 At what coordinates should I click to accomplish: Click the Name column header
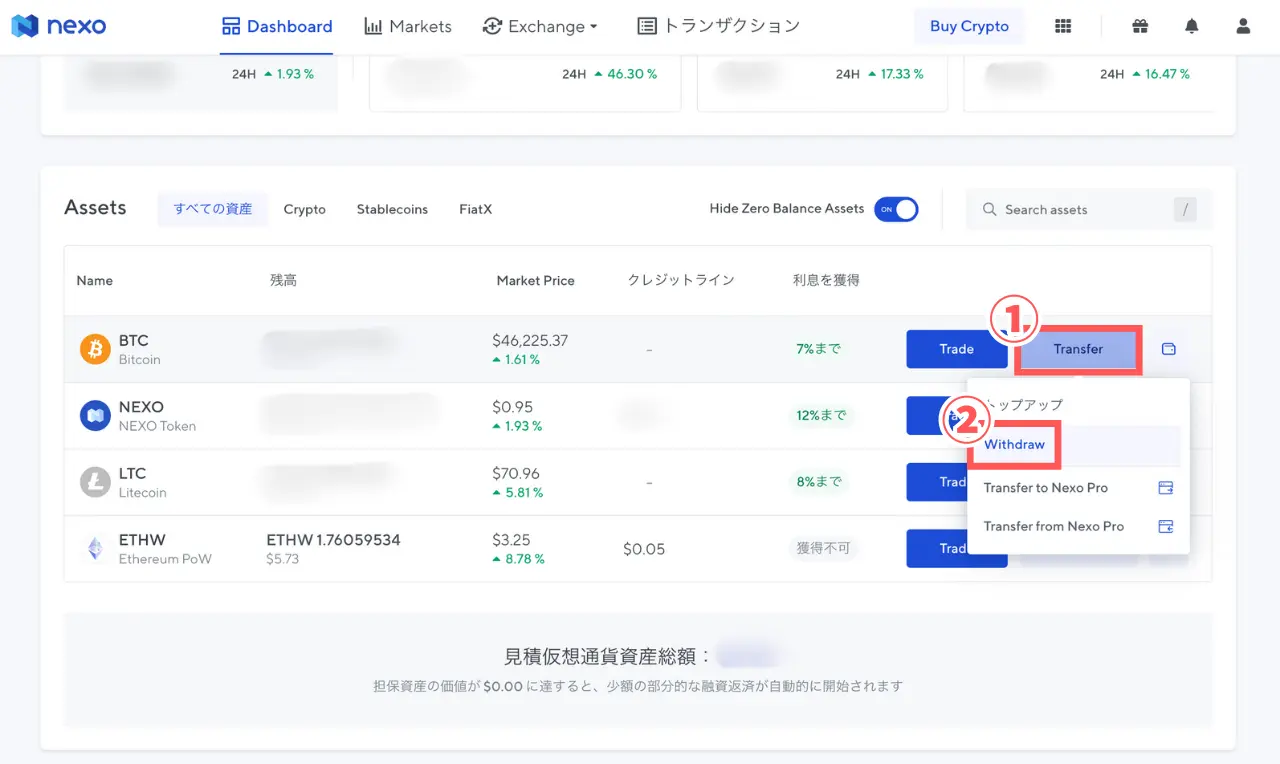click(95, 281)
